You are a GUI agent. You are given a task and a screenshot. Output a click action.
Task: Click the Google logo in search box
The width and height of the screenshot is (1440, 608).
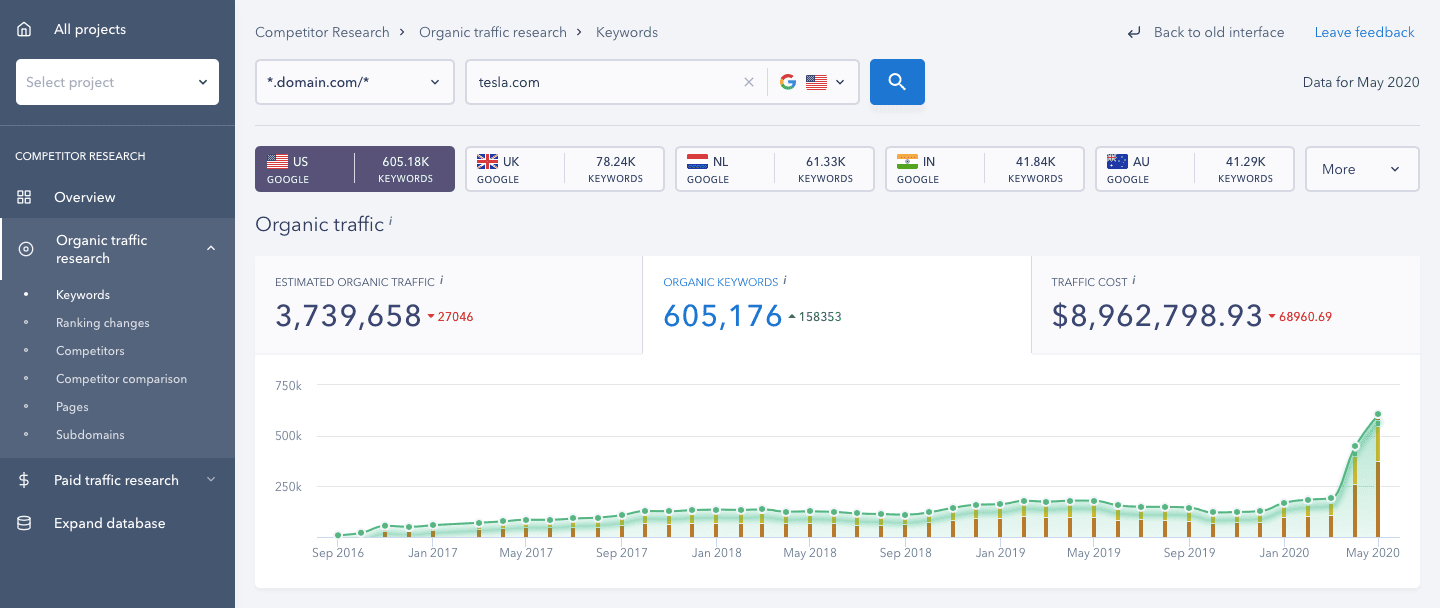pyautogui.click(x=788, y=82)
